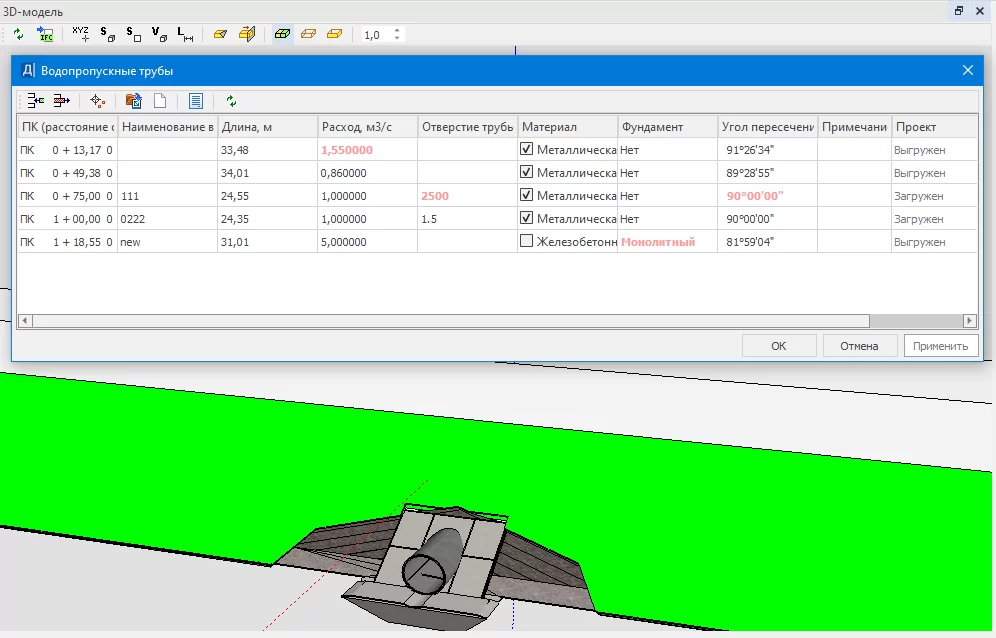Click the horizontal scrollbar thumb in the table
The width and height of the screenshot is (996, 638).
coord(450,321)
